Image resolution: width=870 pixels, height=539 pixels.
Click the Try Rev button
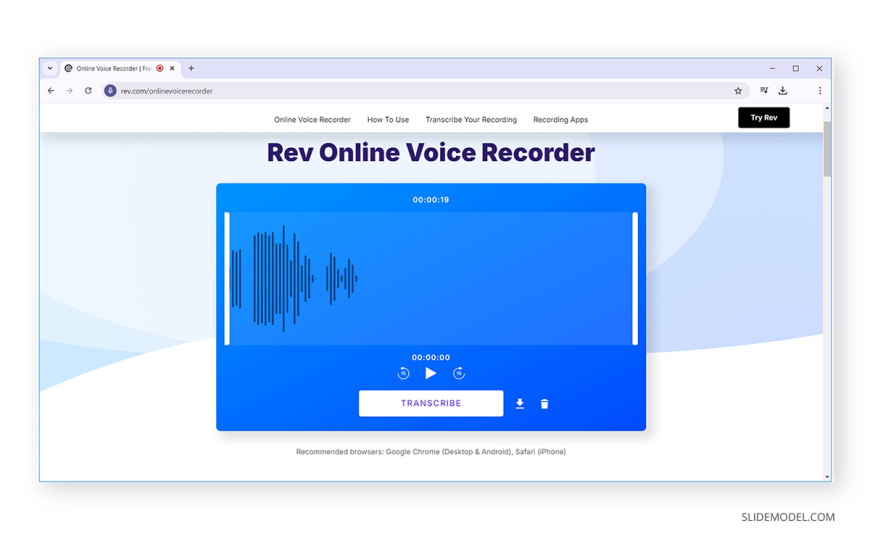[763, 118]
